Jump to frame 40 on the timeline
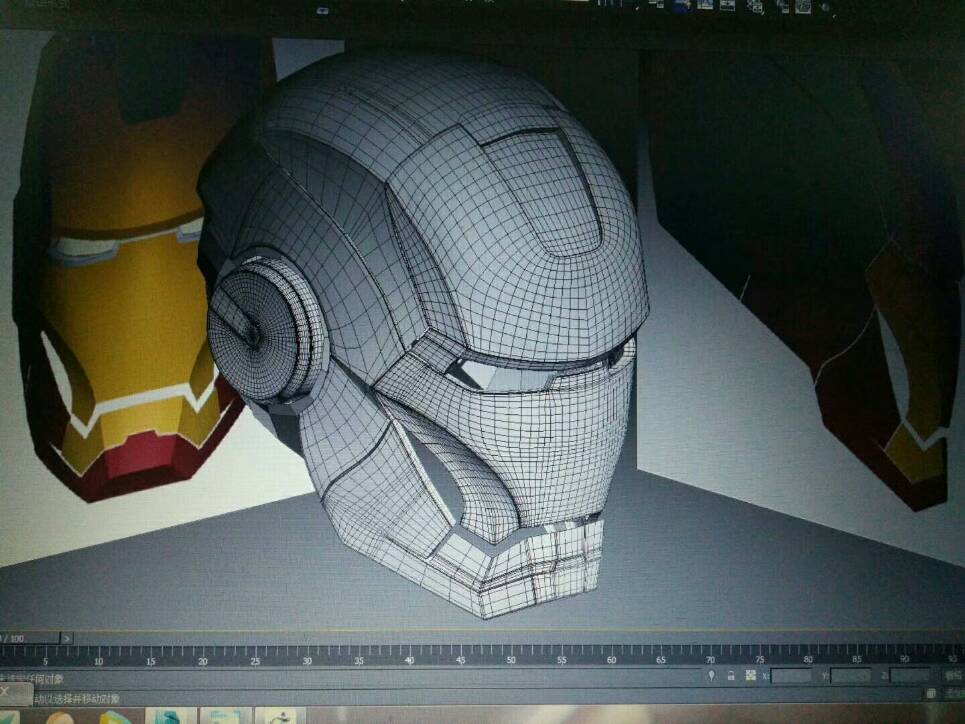The width and height of the screenshot is (965, 724). (409, 660)
